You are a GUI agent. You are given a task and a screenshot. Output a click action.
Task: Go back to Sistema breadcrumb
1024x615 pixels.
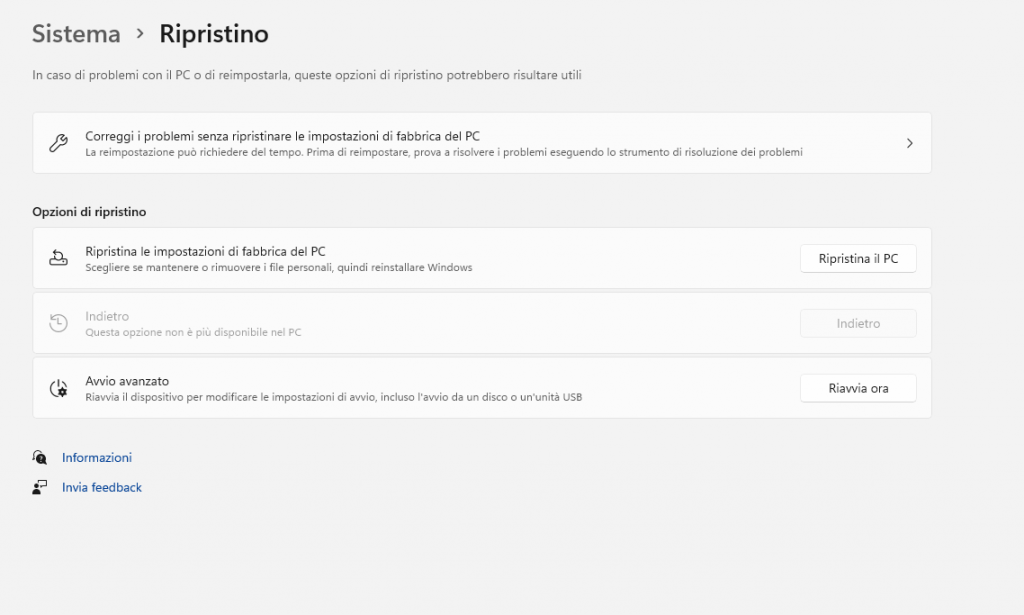pos(76,34)
